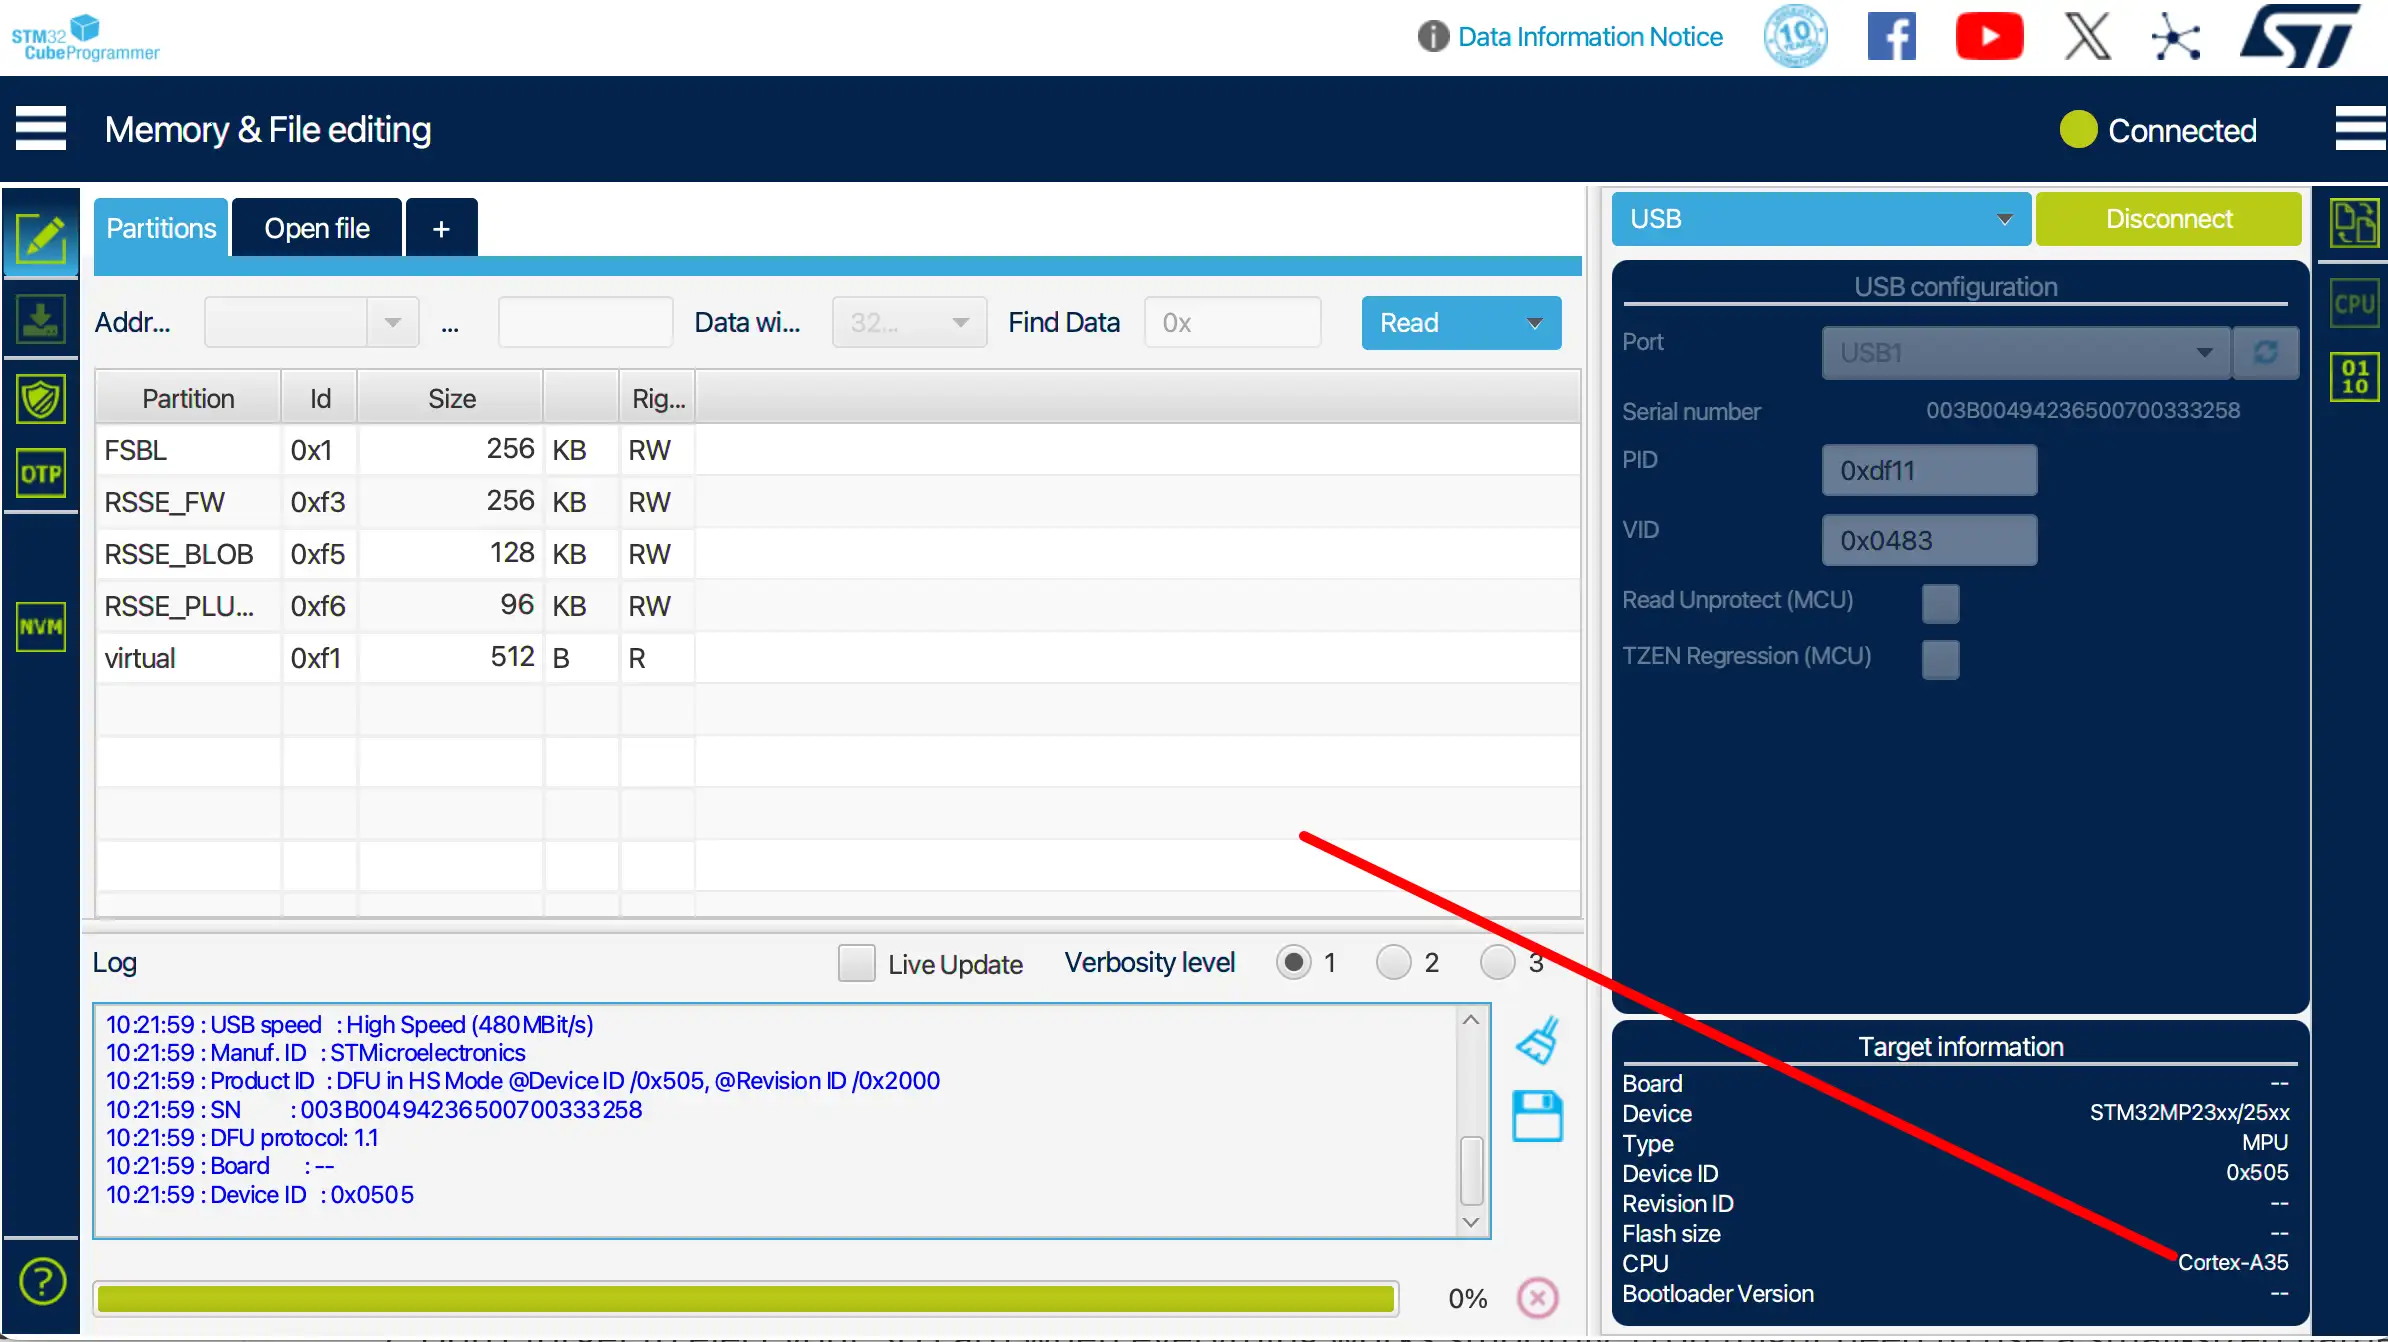The image size is (2388, 1342).
Task: Click the VID 0x0483 field
Action: [1929, 540]
